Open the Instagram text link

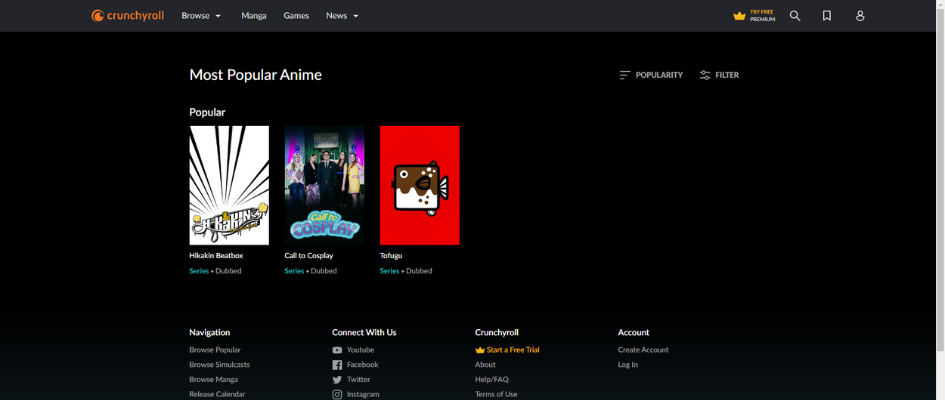click(x=363, y=394)
